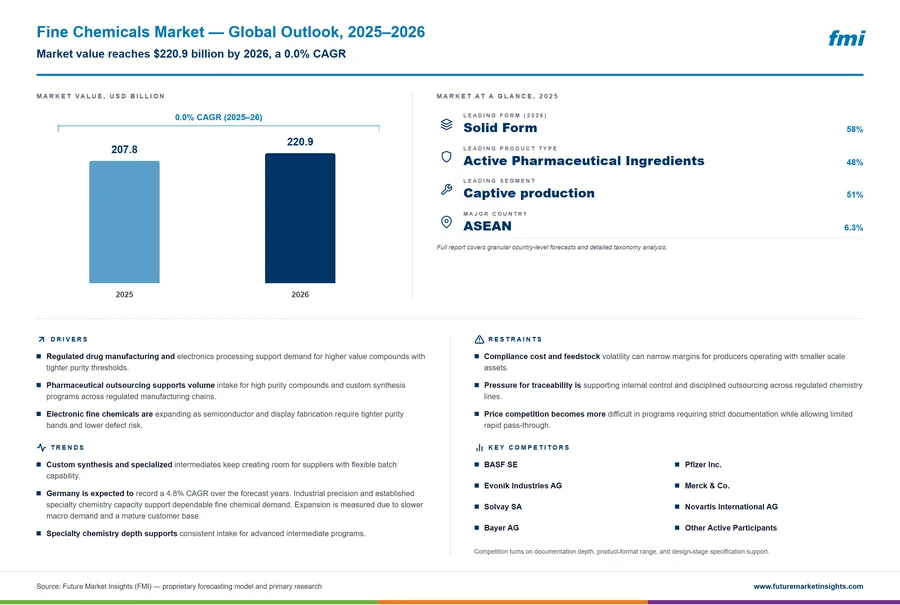Click the 48% figure

coord(854,162)
